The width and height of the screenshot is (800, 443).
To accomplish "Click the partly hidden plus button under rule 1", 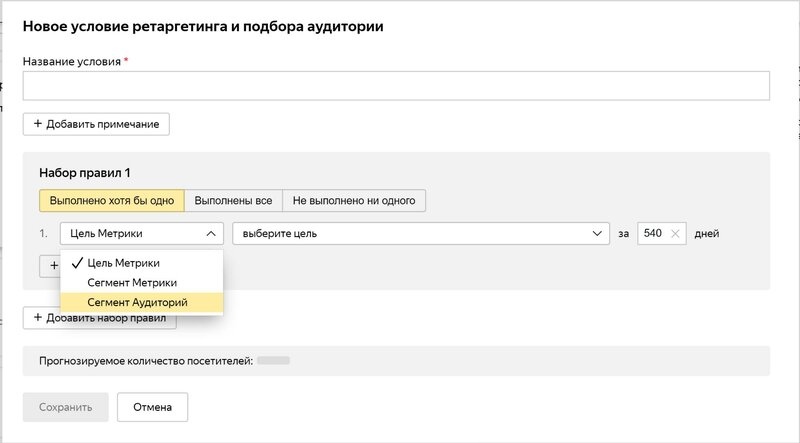I will pos(49,266).
